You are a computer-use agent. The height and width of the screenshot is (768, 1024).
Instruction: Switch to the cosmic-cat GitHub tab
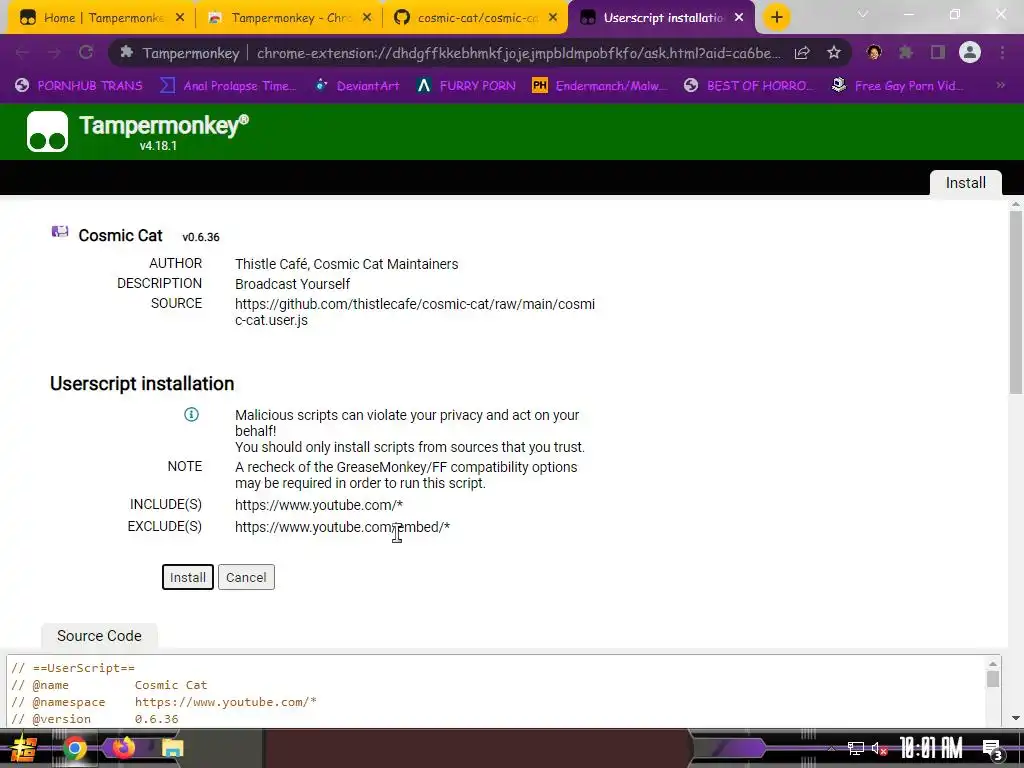[477, 18]
